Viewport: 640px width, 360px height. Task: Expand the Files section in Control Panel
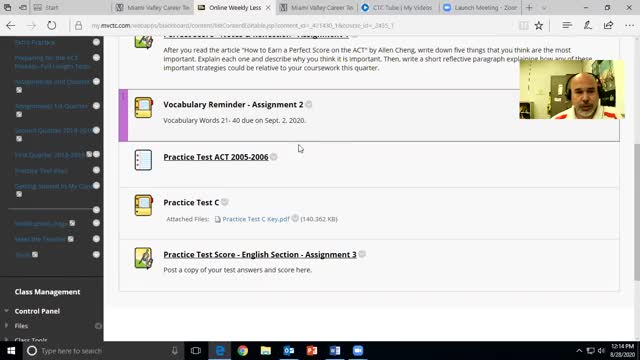click(x=7, y=326)
